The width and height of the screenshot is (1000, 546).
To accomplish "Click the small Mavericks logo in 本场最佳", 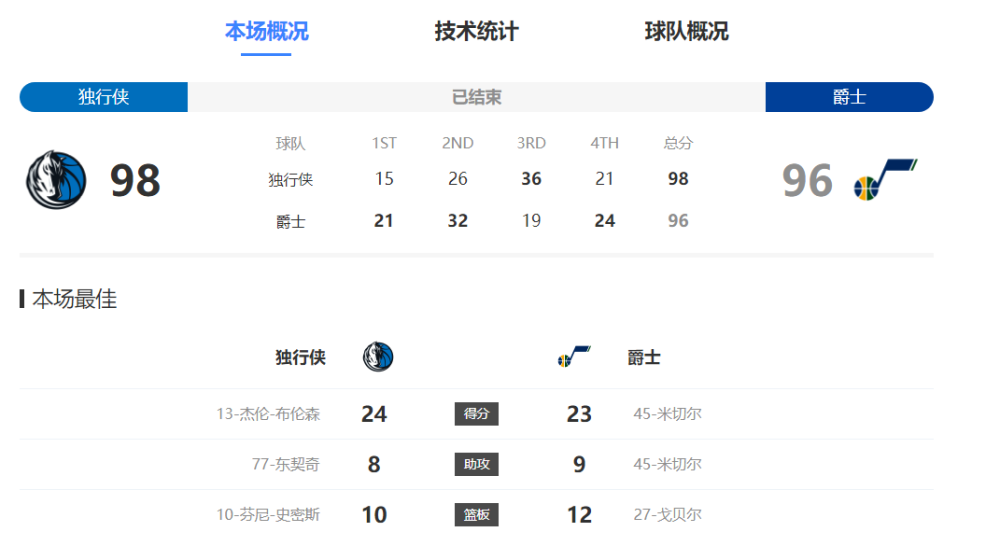I will click(x=378, y=357).
